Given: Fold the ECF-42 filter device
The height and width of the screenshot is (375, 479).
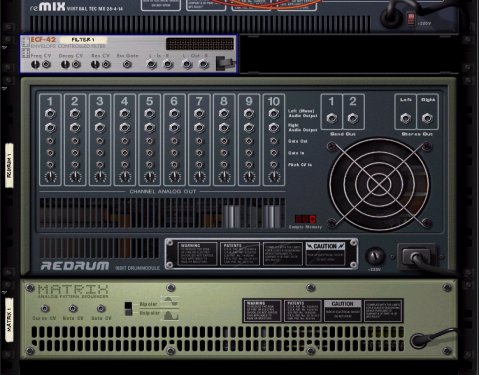Looking at the screenshot, I should pos(5,48).
